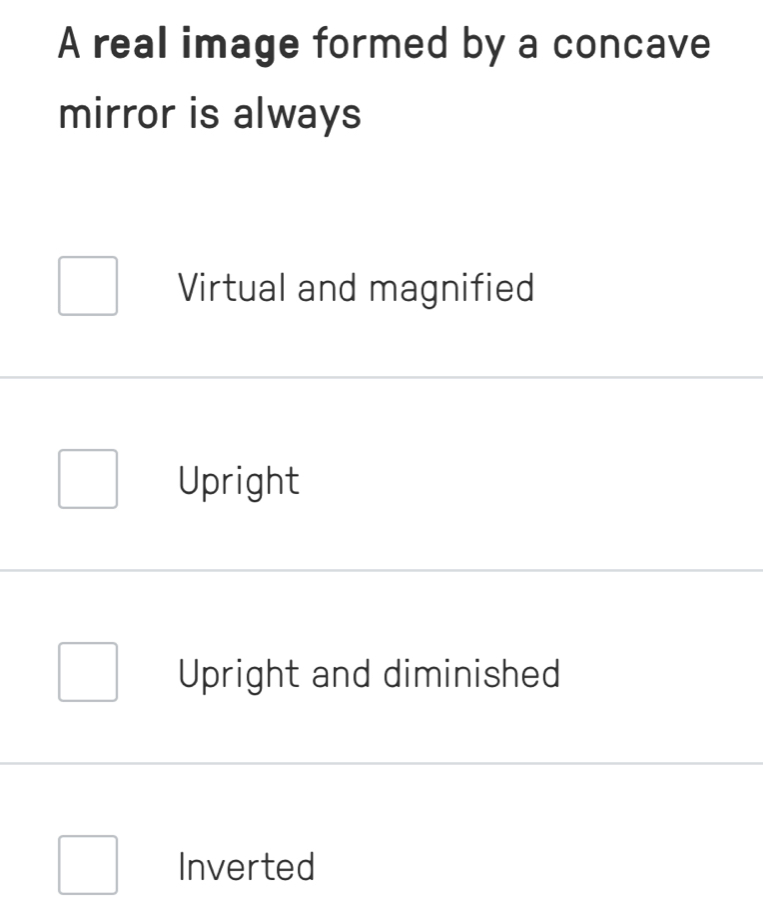Click the leading 'A' of the question
The image size is (763, 919).
(69, 45)
